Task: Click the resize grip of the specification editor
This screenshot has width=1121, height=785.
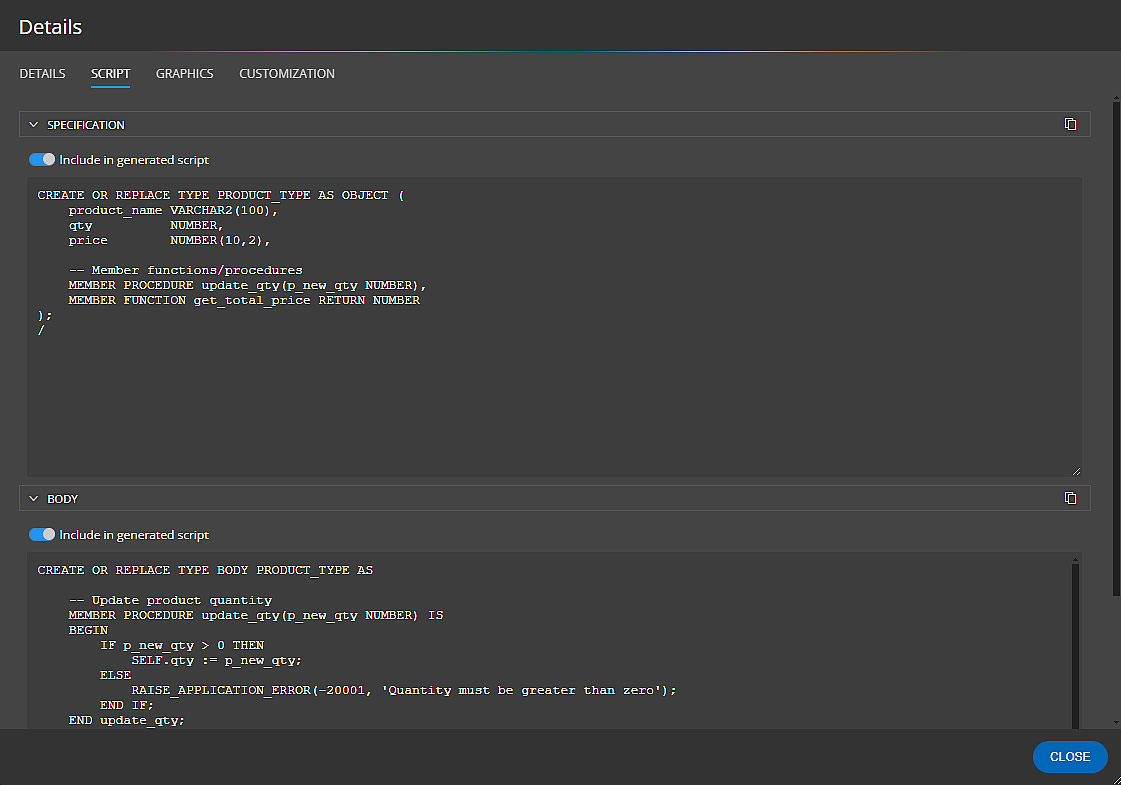Action: [x=1077, y=469]
